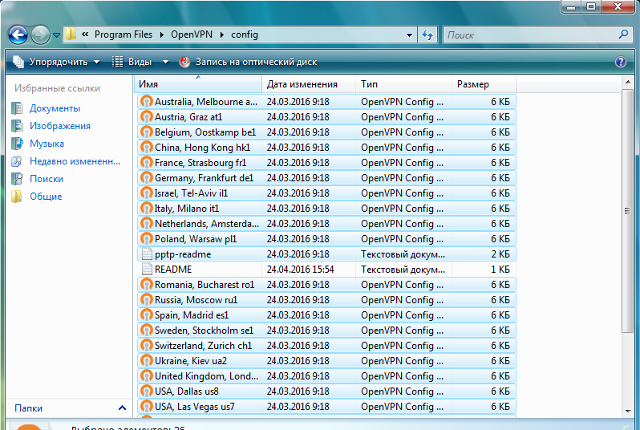Click the file list scroll down arrow
The width and height of the screenshot is (640, 430).
pos(627,411)
